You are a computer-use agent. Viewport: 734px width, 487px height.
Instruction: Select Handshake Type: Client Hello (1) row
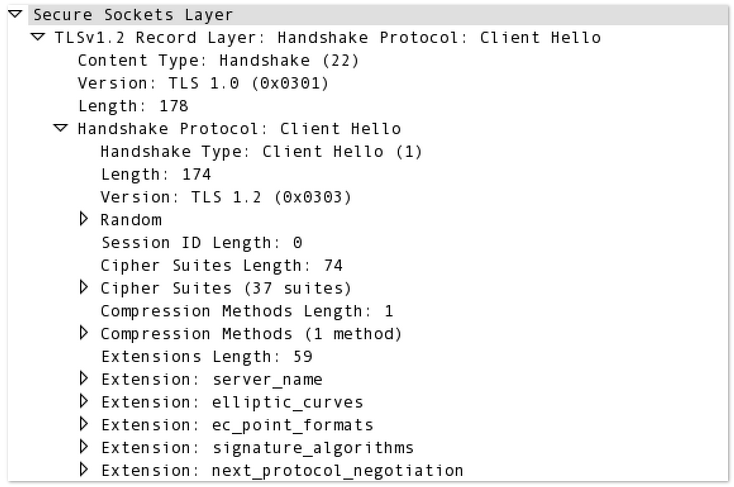261,152
